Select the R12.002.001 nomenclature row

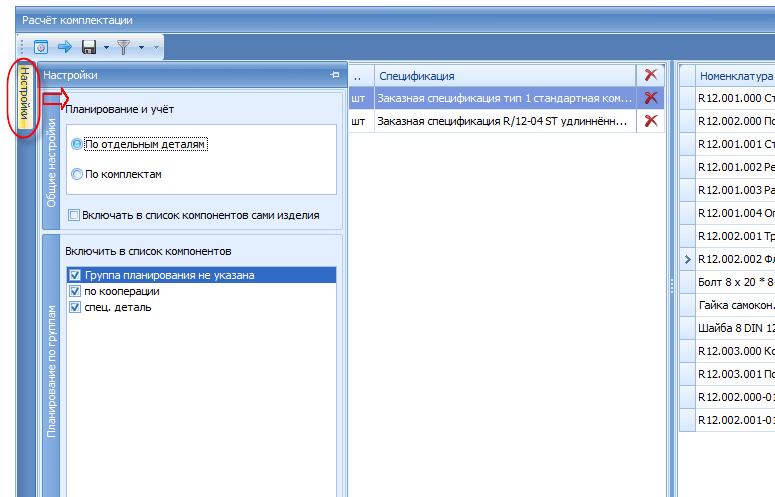click(735, 236)
